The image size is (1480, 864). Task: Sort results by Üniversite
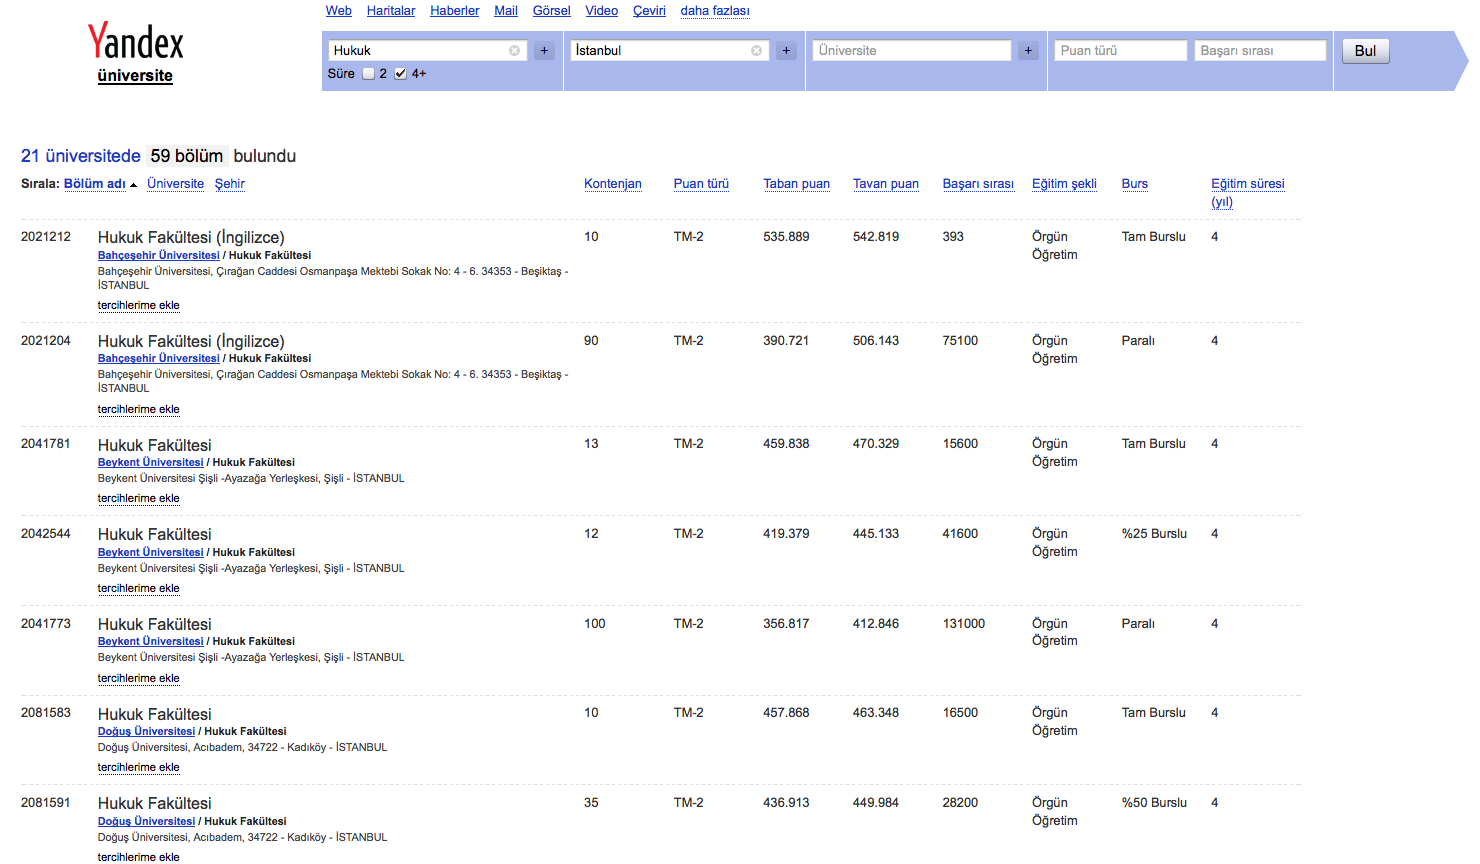click(175, 184)
